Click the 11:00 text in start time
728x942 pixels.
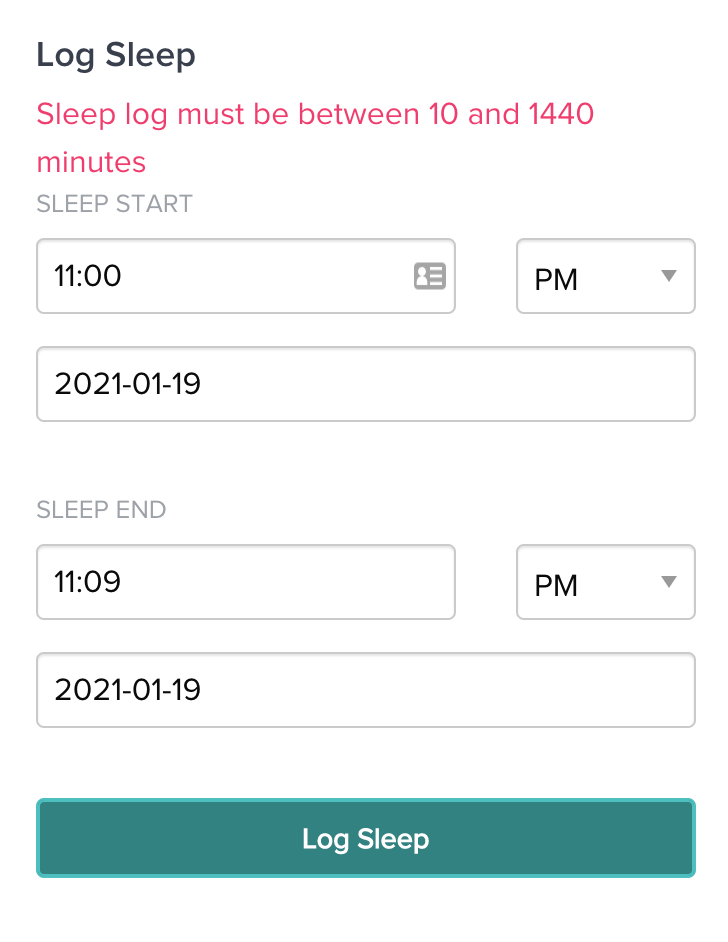click(88, 276)
